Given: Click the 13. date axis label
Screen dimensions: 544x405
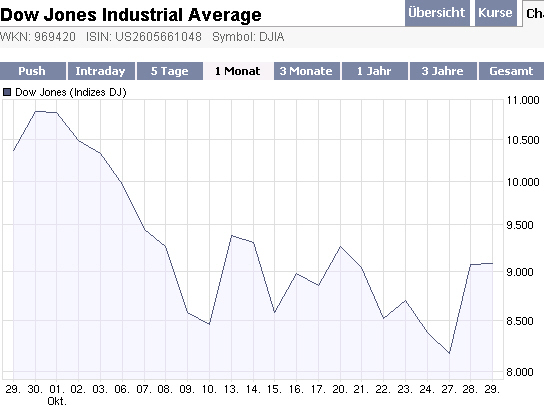Looking at the screenshot, I should 231,389.
